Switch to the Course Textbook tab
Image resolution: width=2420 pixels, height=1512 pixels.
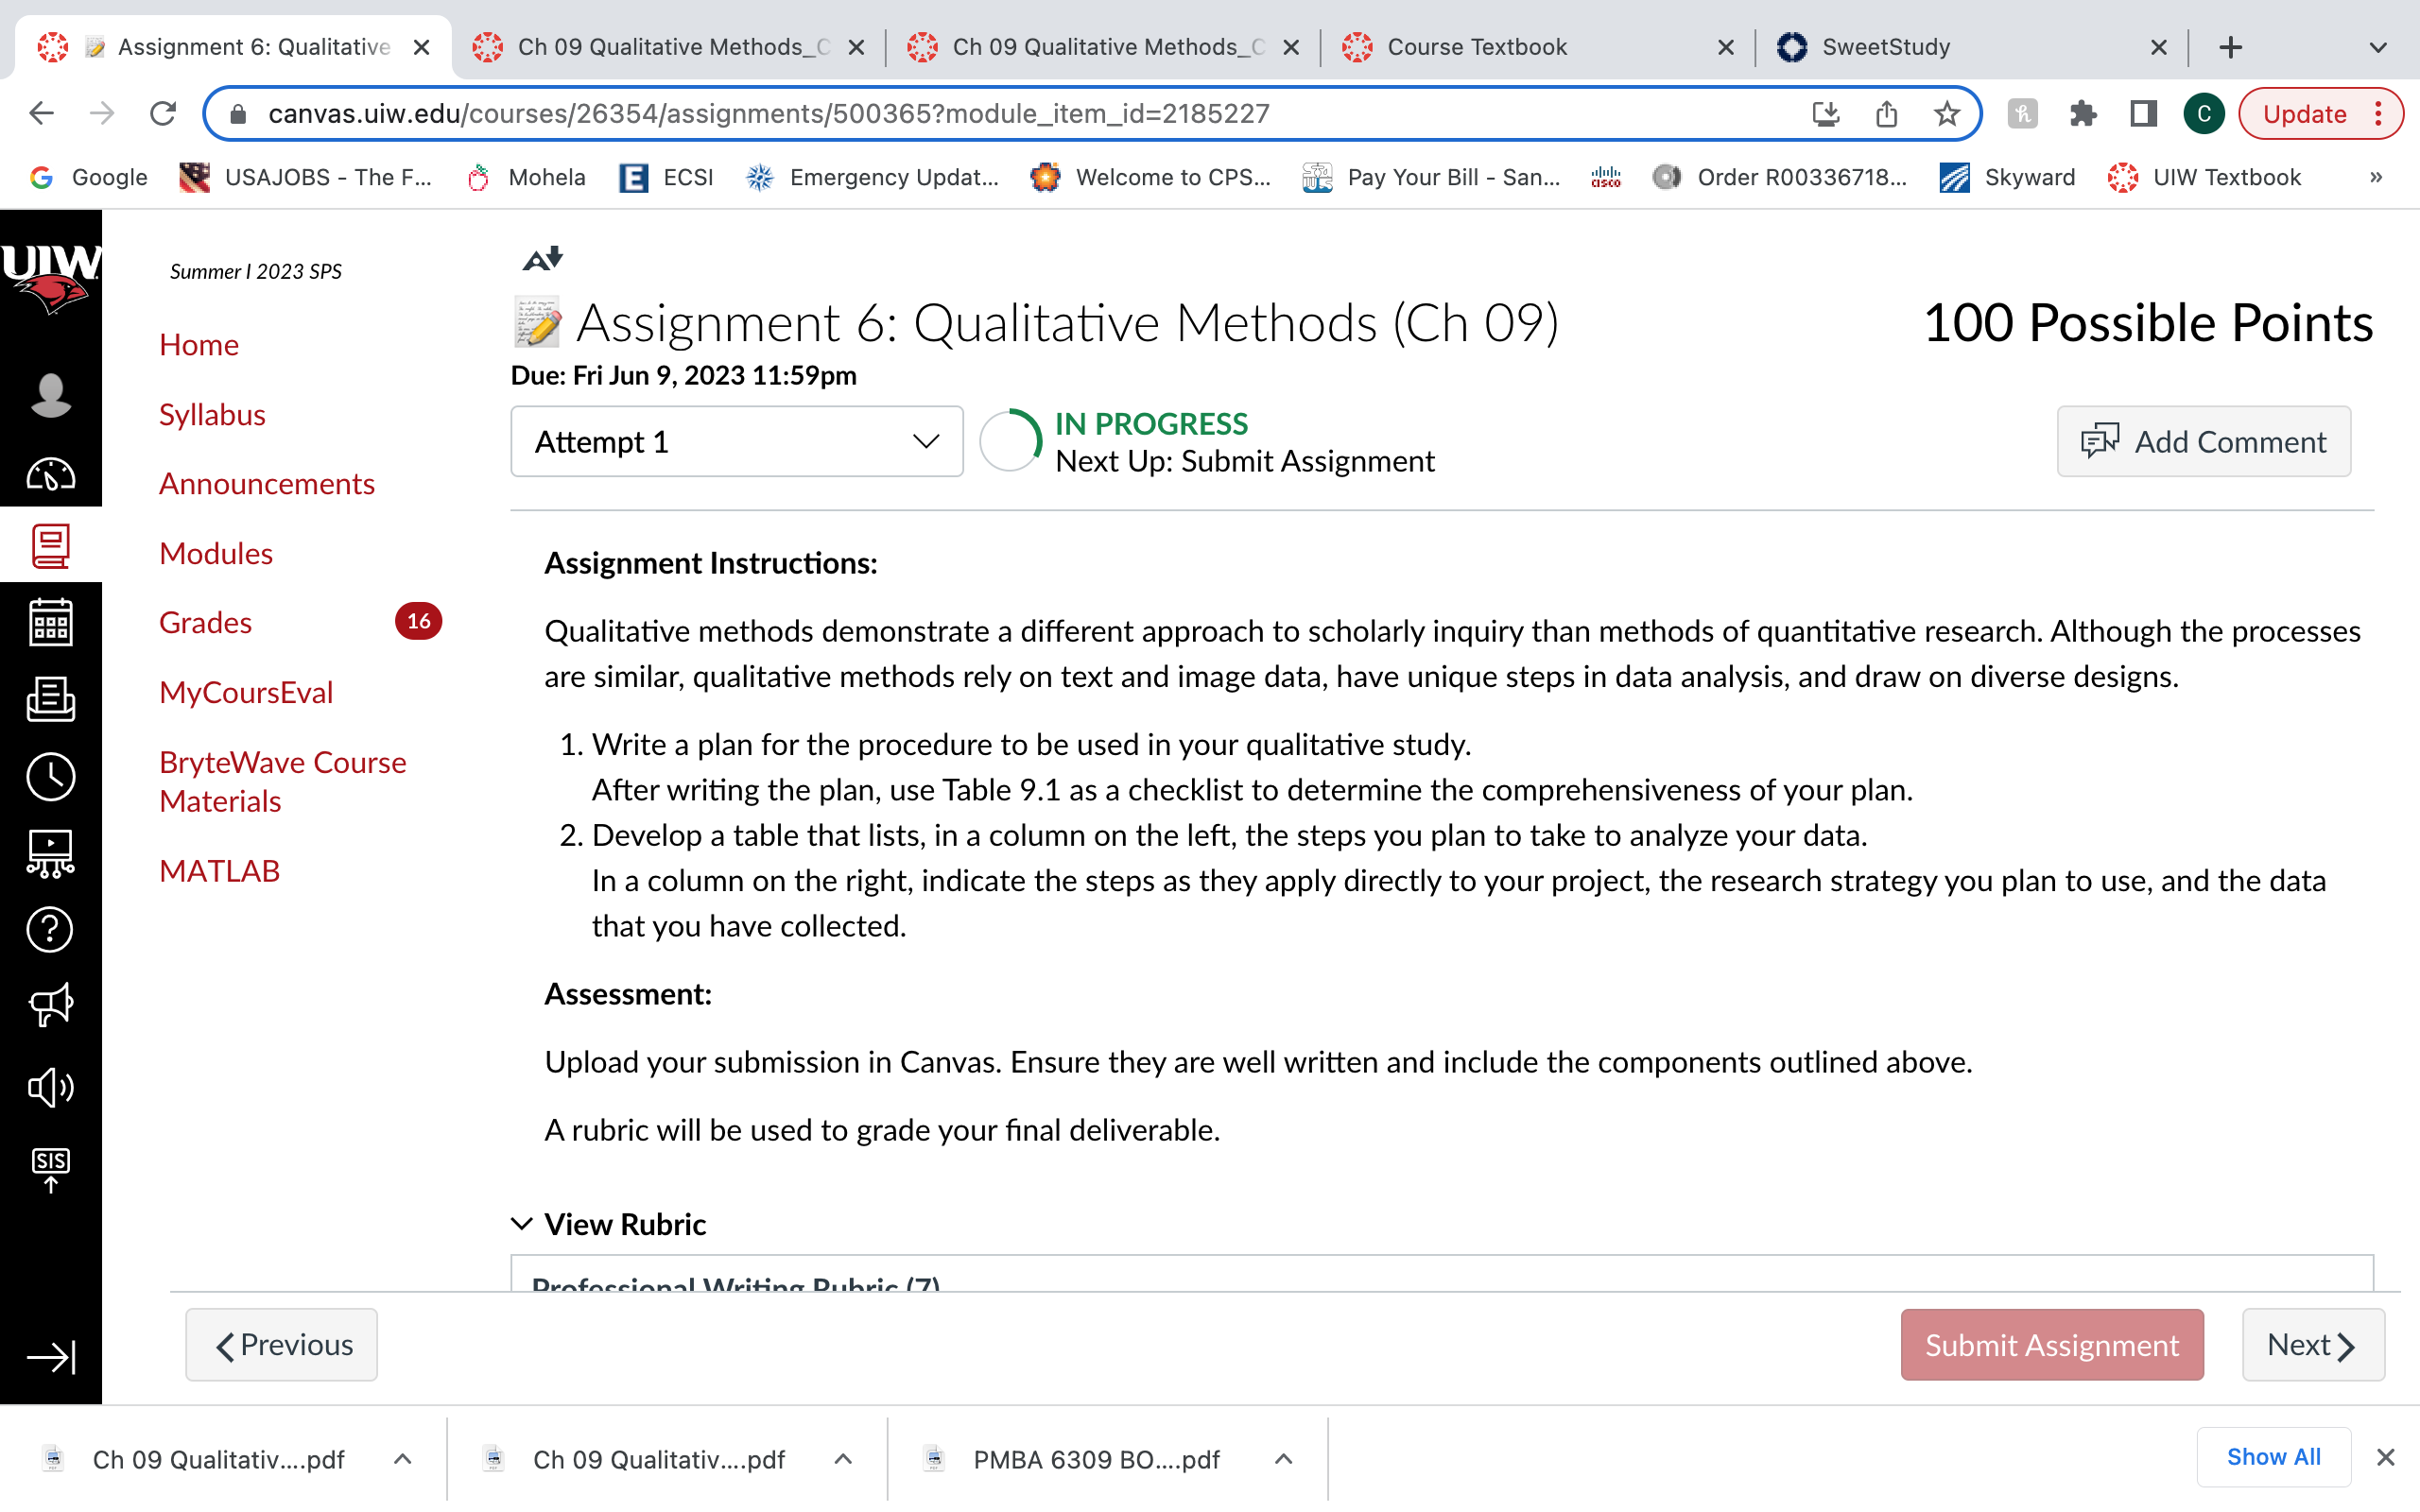(x=1538, y=47)
